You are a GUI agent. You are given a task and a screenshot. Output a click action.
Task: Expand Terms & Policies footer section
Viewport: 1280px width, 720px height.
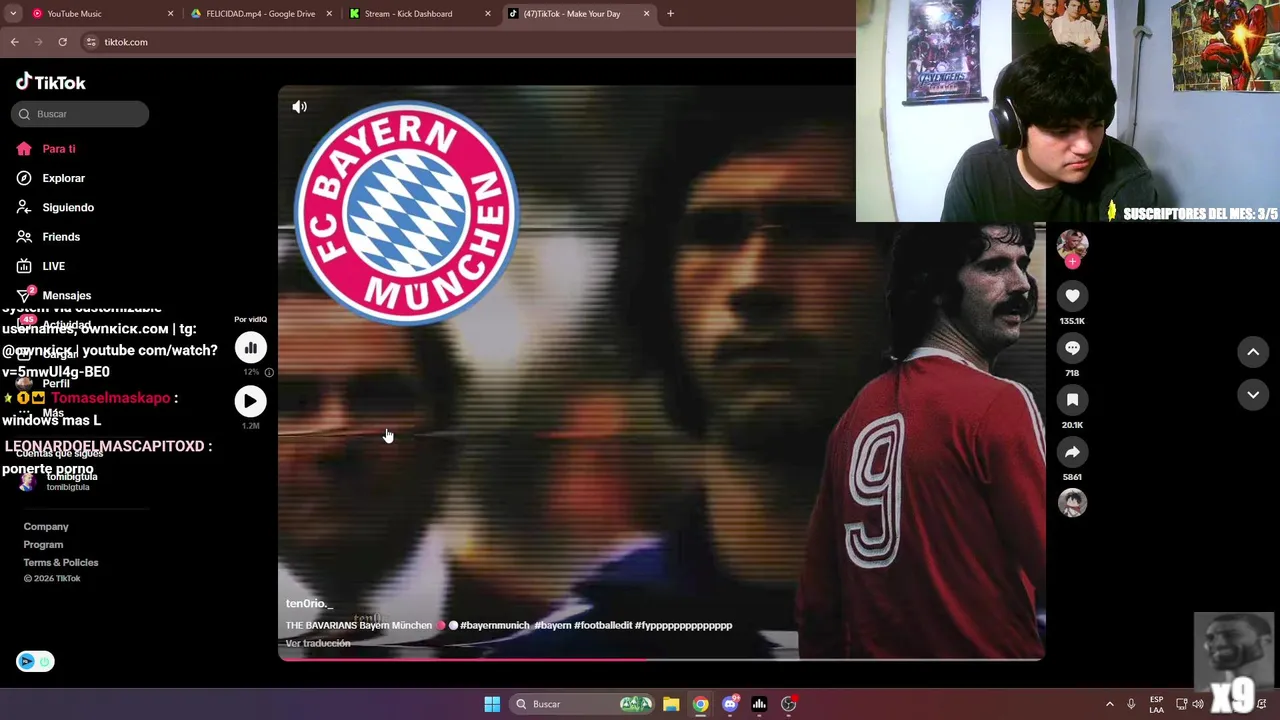pyautogui.click(x=61, y=562)
